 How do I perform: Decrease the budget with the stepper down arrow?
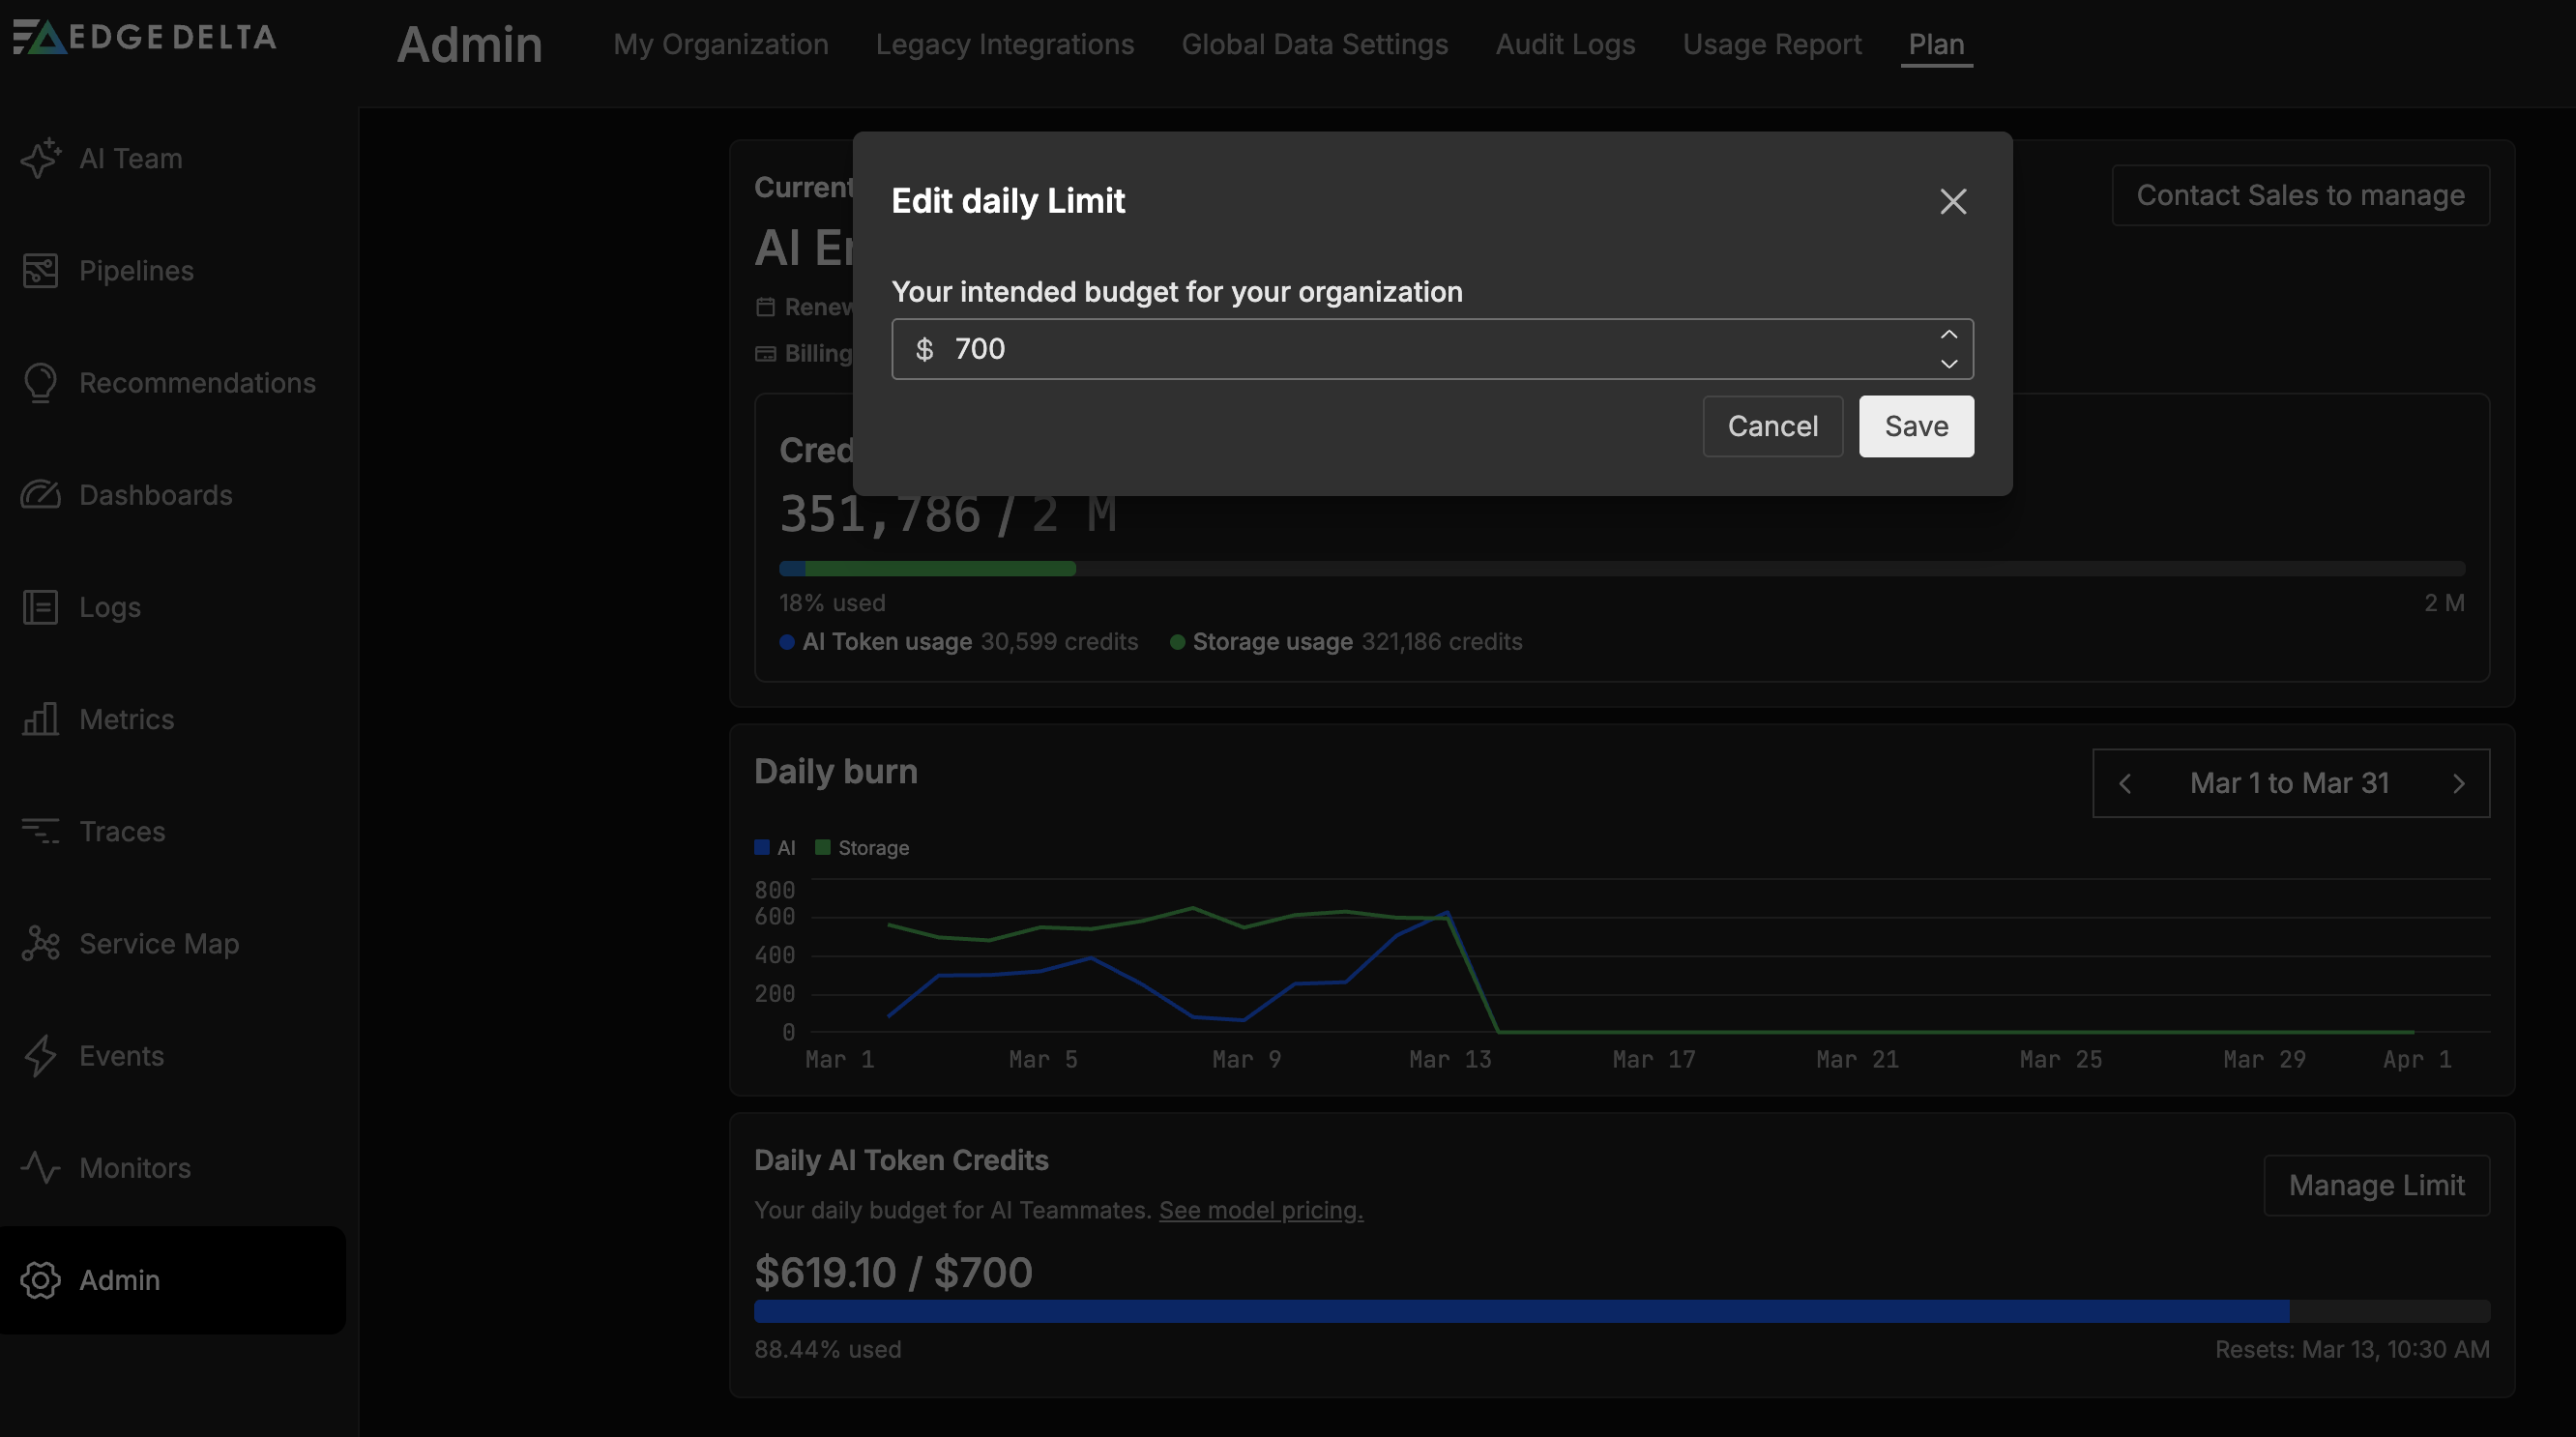click(x=1949, y=364)
